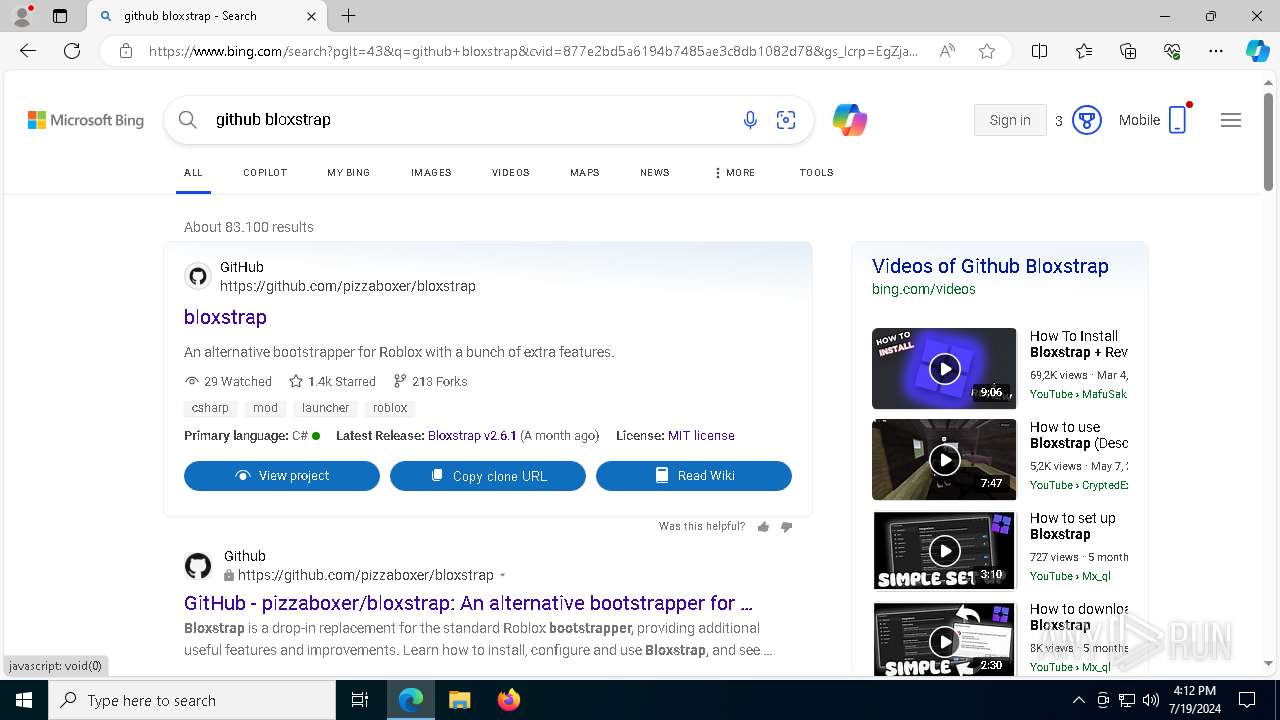
Task: Launch Firefox from the taskbar
Action: [509, 700]
